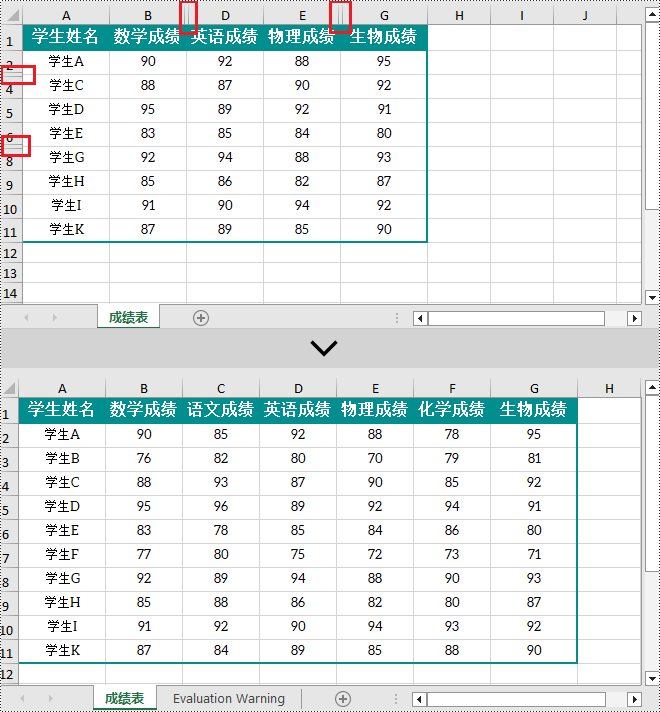Click select-all corner in top workbook
The image size is (660, 712).
click(x=13, y=15)
